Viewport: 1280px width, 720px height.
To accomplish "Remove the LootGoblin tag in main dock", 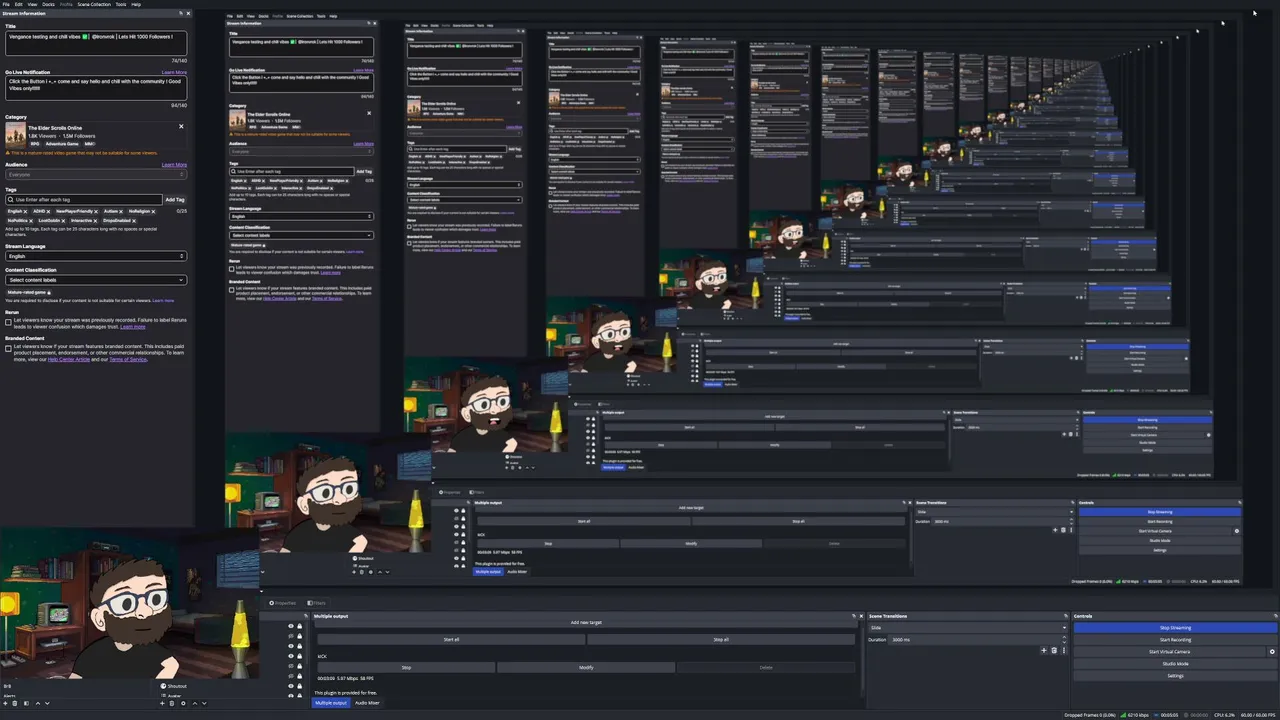I will click(x=63, y=221).
